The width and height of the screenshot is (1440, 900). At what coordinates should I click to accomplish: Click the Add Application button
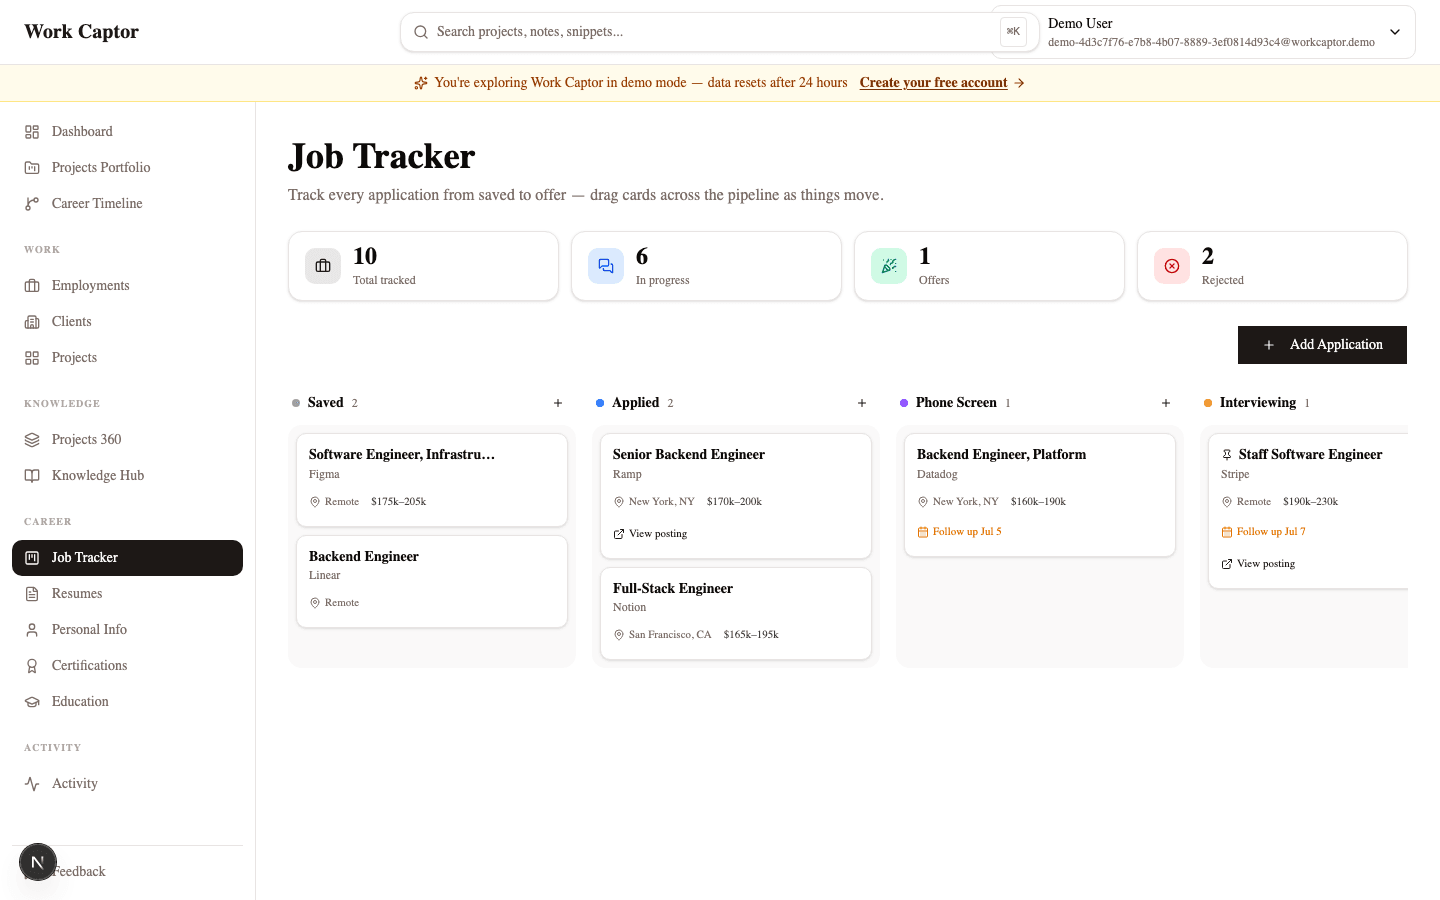click(x=1322, y=345)
